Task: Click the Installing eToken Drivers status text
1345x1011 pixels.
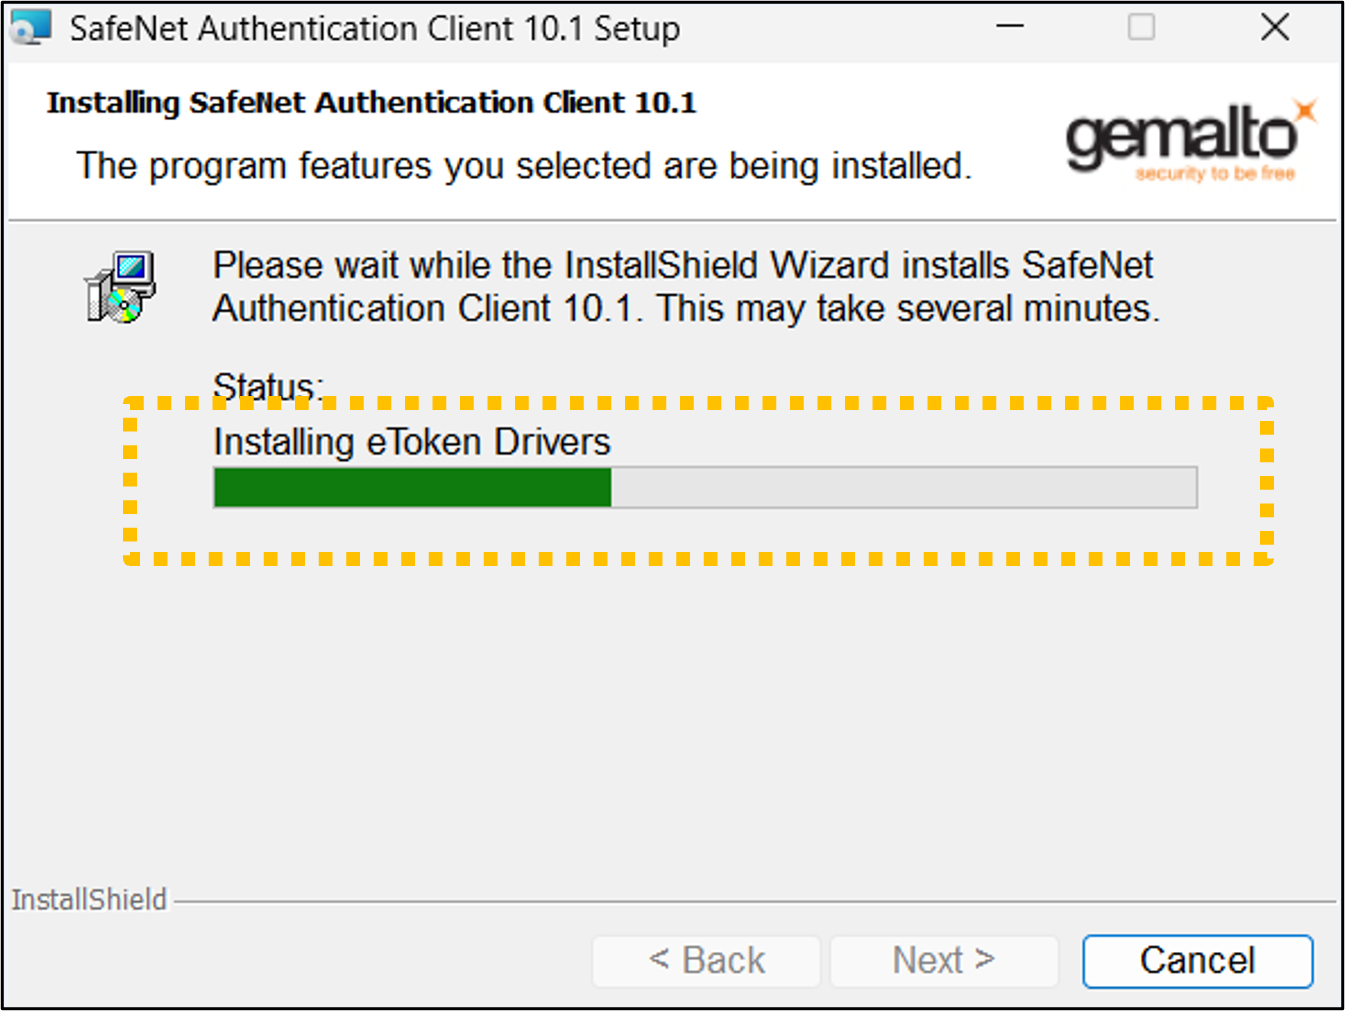Action: [412, 442]
